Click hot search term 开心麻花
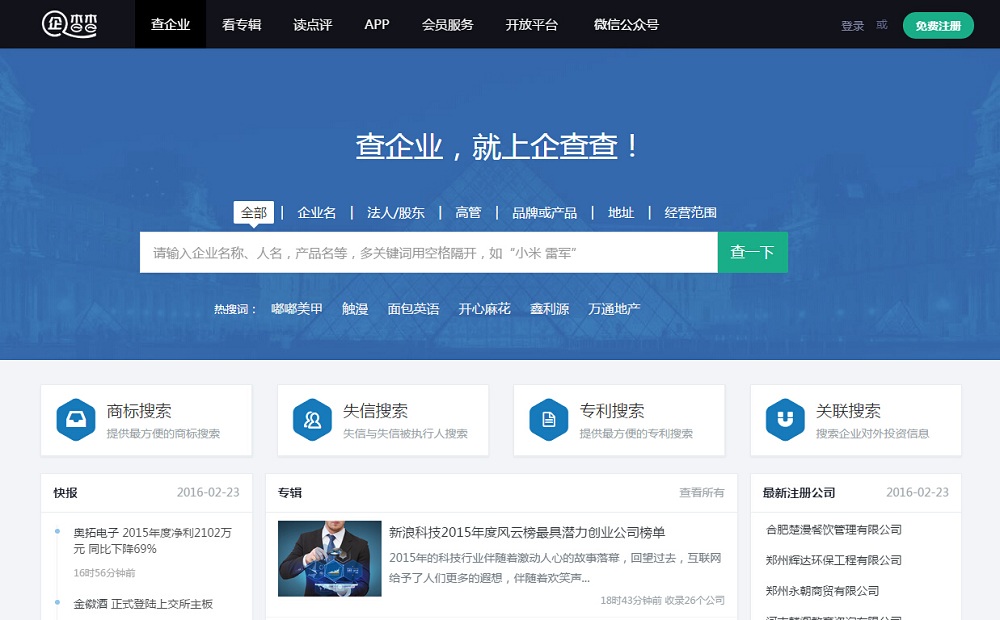The height and width of the screenshot is (620, 1000). [485, 309]
